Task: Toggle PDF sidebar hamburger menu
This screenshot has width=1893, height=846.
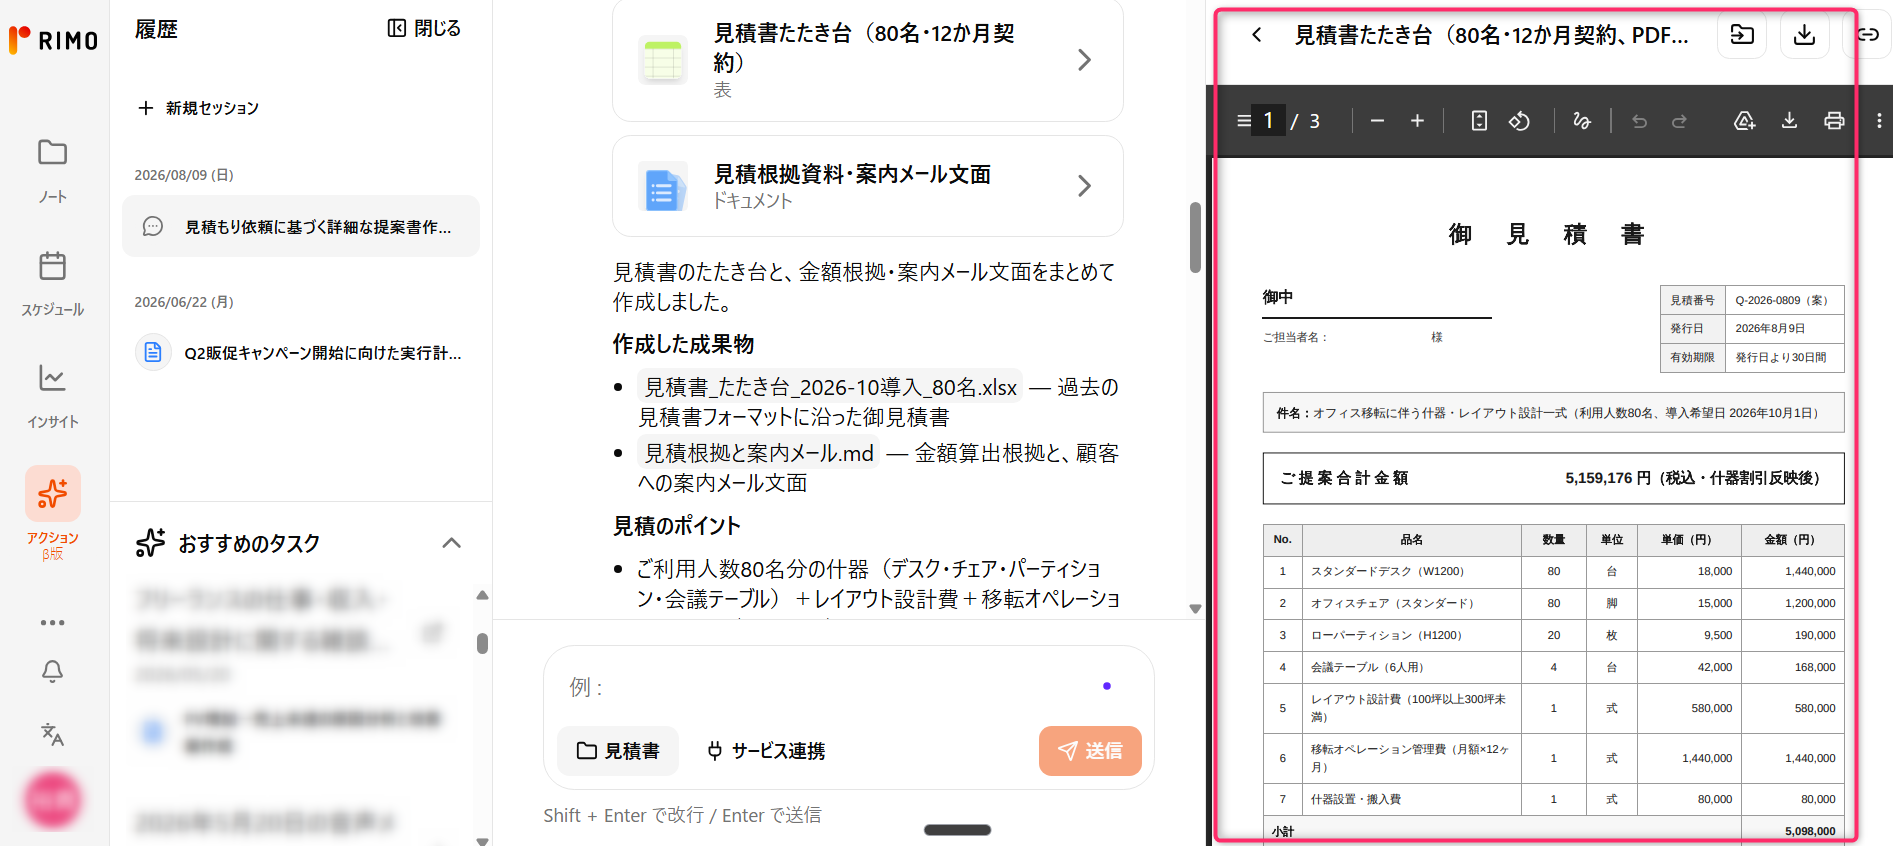Action: (x=1244, y=121)
